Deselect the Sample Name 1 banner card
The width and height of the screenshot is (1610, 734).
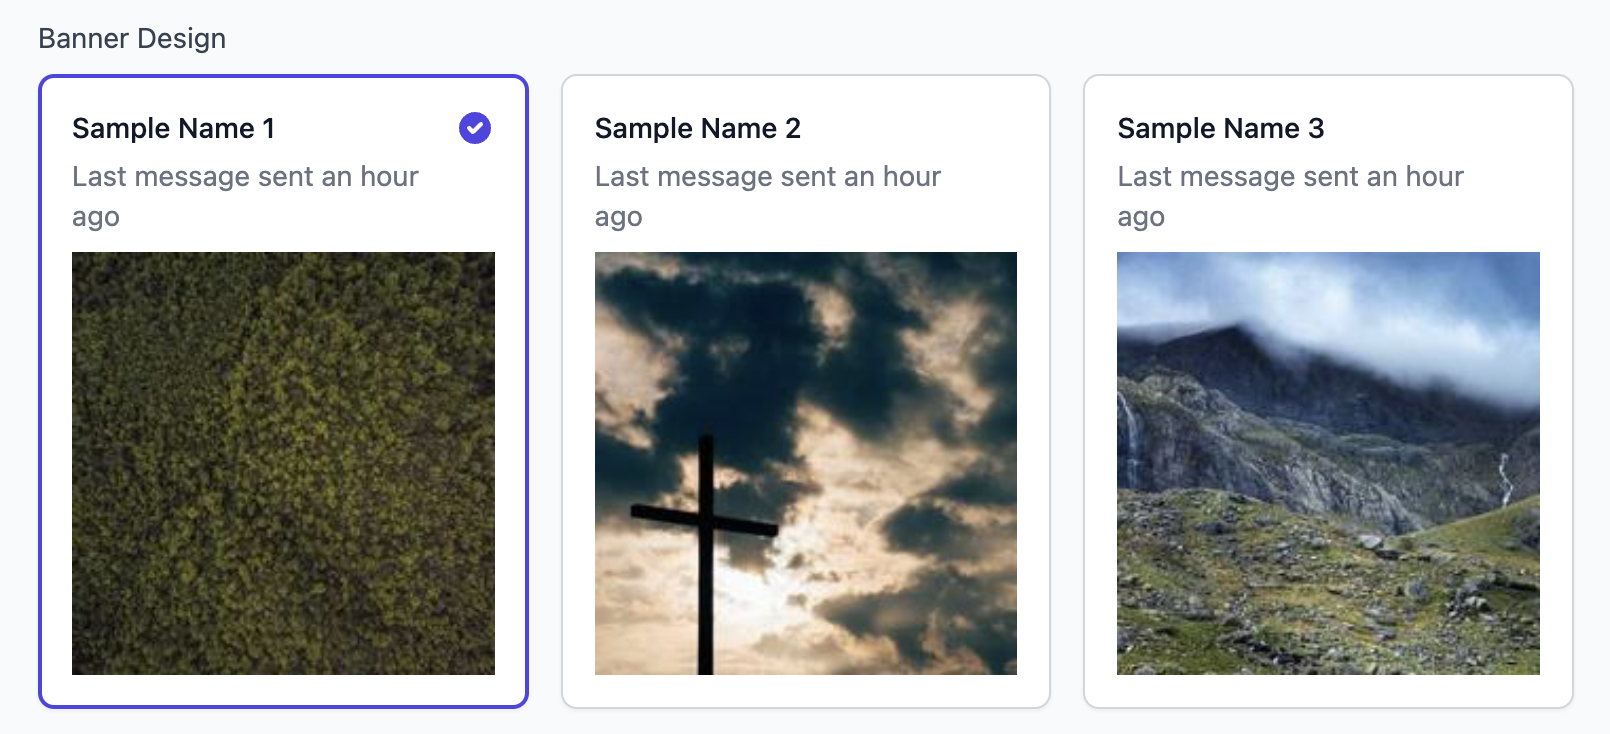[283, 390]
